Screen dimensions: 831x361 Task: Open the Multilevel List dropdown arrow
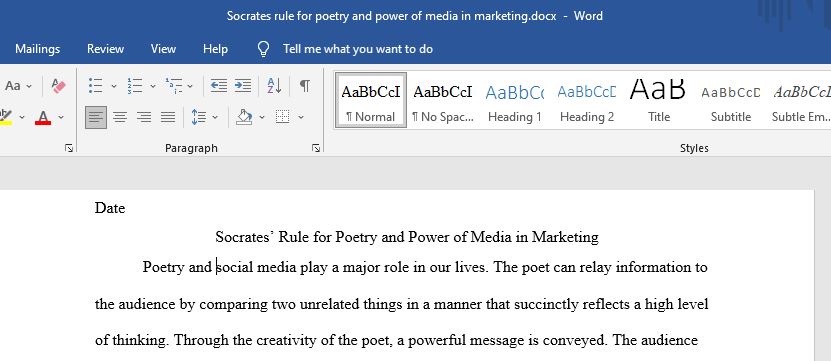(x=190, y=86)
